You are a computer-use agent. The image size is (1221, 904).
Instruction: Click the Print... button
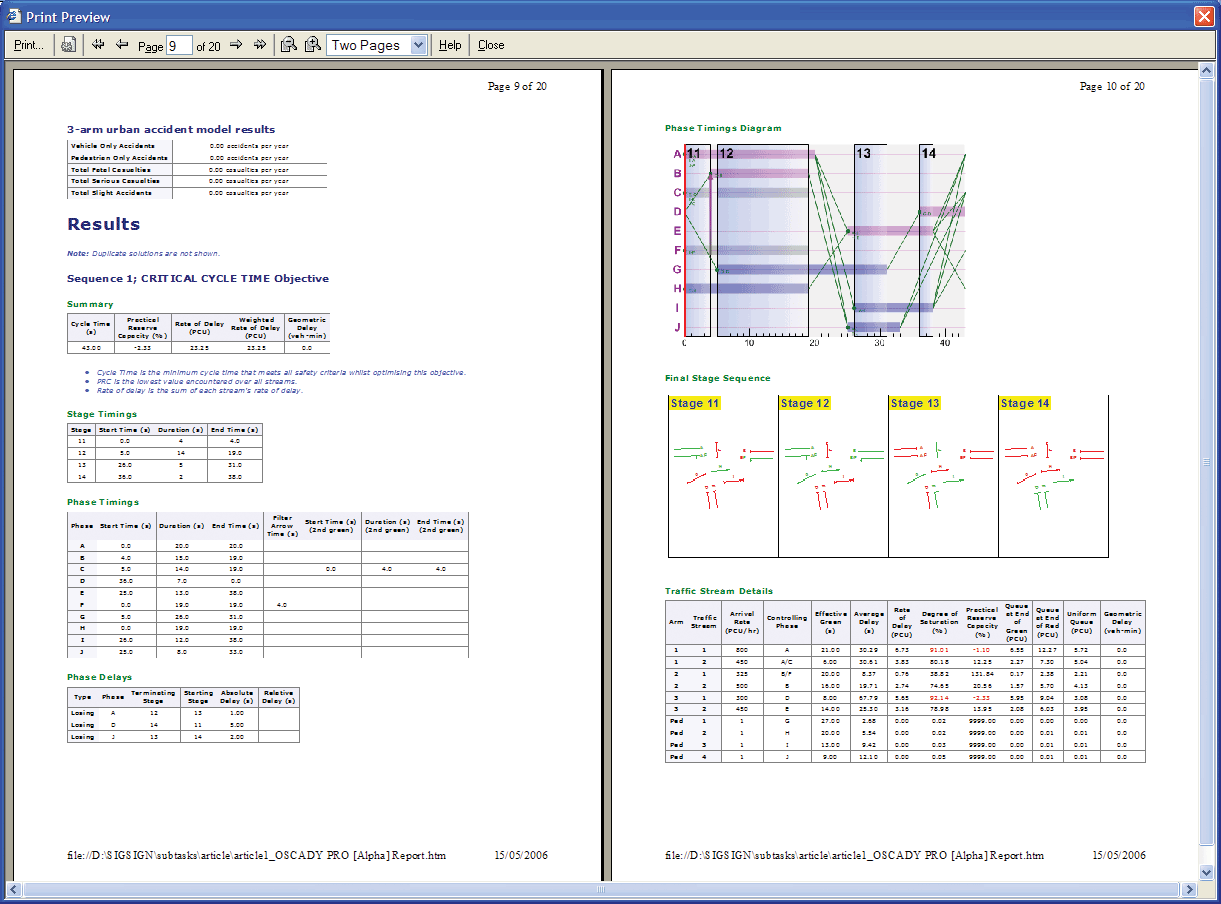tap(29, 45)
